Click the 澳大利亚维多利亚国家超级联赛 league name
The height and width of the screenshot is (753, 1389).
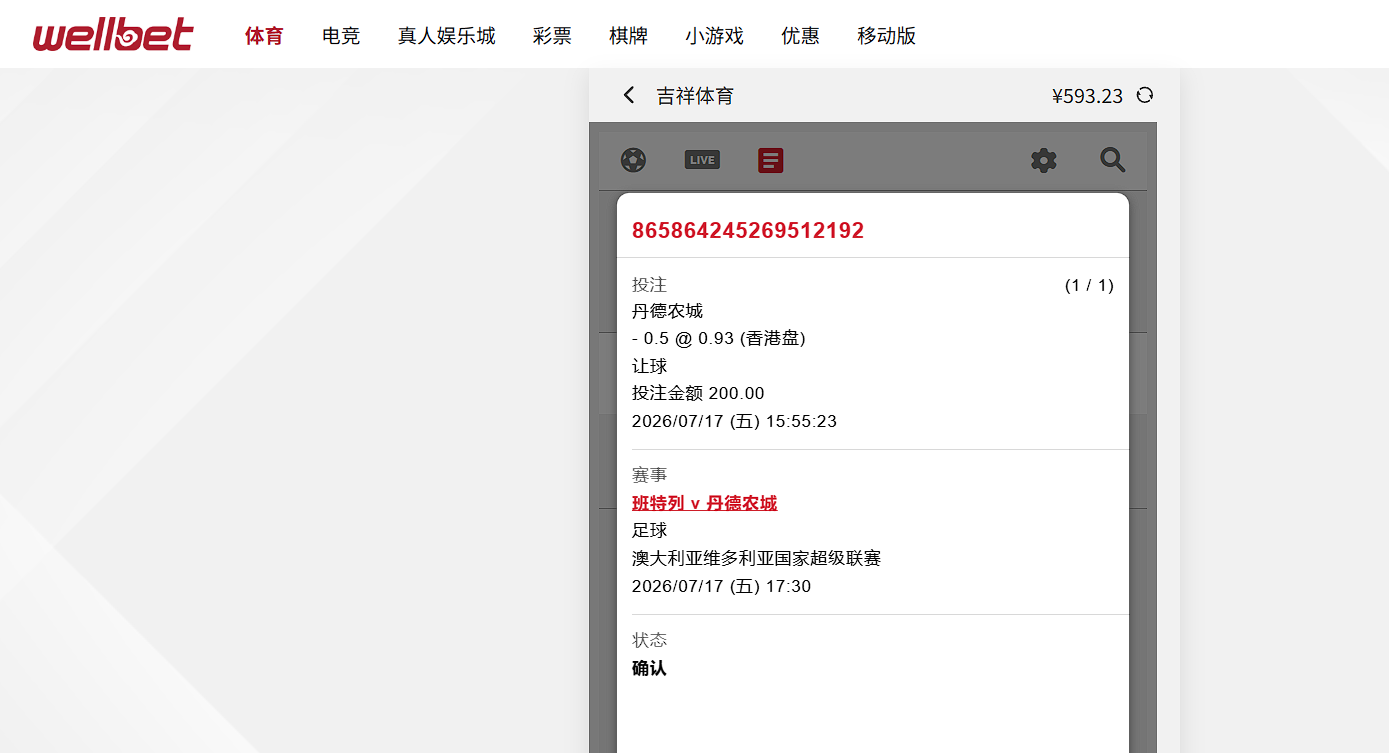[756, 558]
